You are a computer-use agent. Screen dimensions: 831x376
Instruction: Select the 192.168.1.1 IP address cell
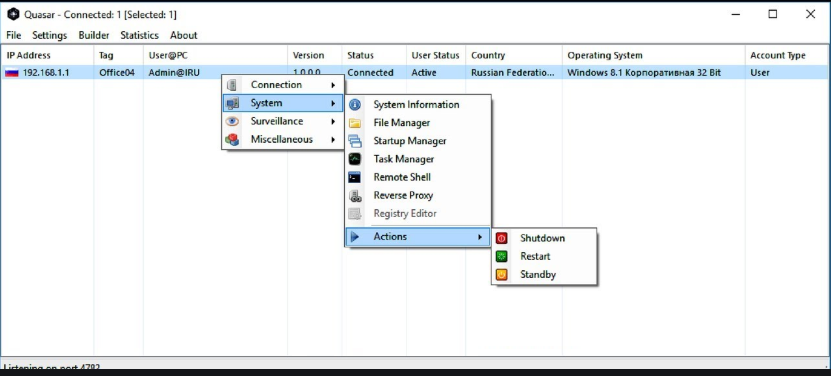tap(46, 73)
